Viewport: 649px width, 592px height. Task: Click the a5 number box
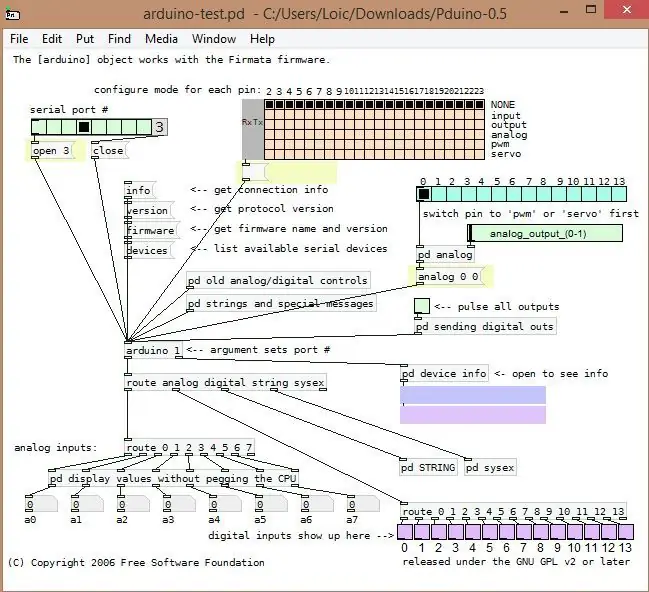click(271, 504)
